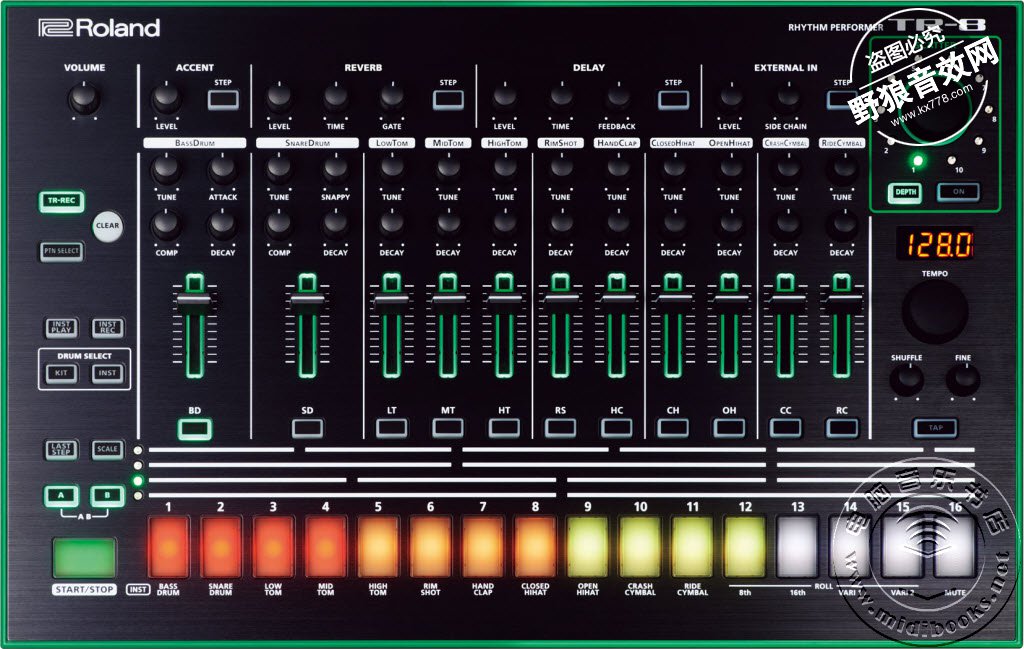1024x649 pixels.
Task: Toggle the Delay STEP button
Action: point(673,100)
